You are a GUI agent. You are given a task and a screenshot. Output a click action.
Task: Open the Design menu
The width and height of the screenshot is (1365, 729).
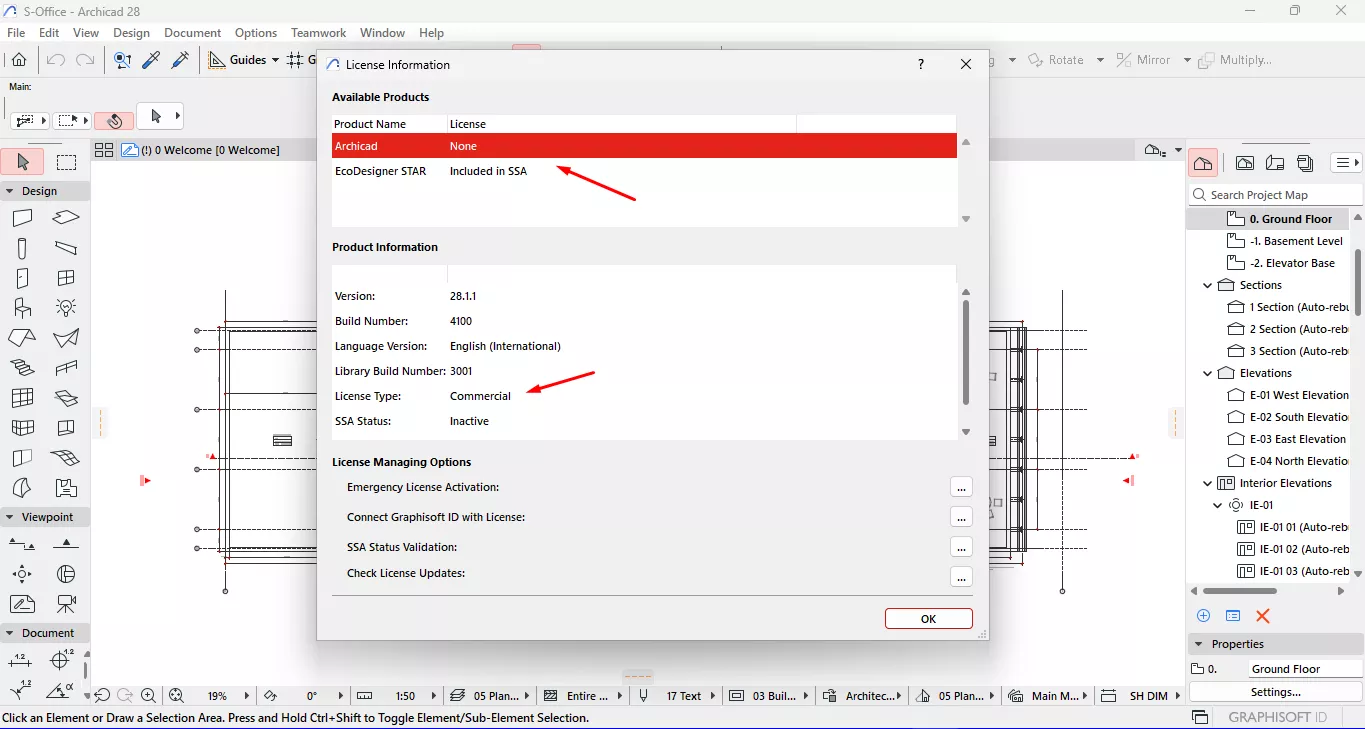131,33
